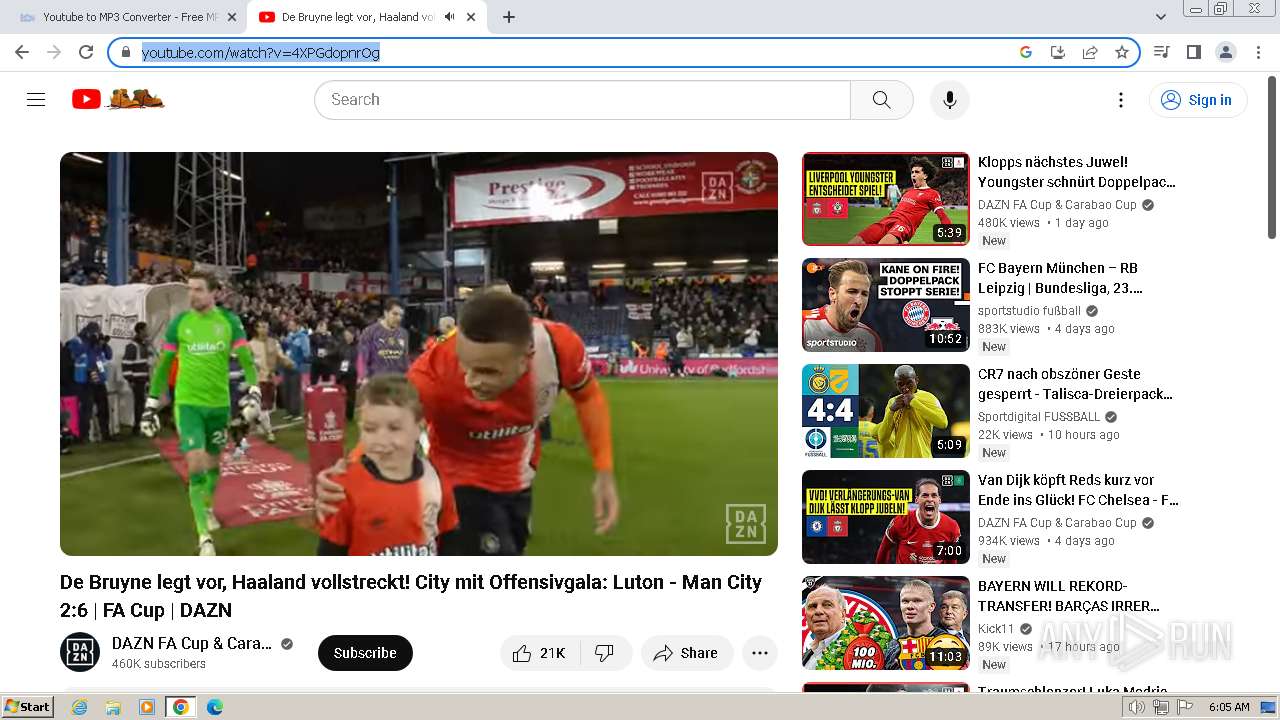
Task: Click the Share button
Action: [x=687, y=653]
